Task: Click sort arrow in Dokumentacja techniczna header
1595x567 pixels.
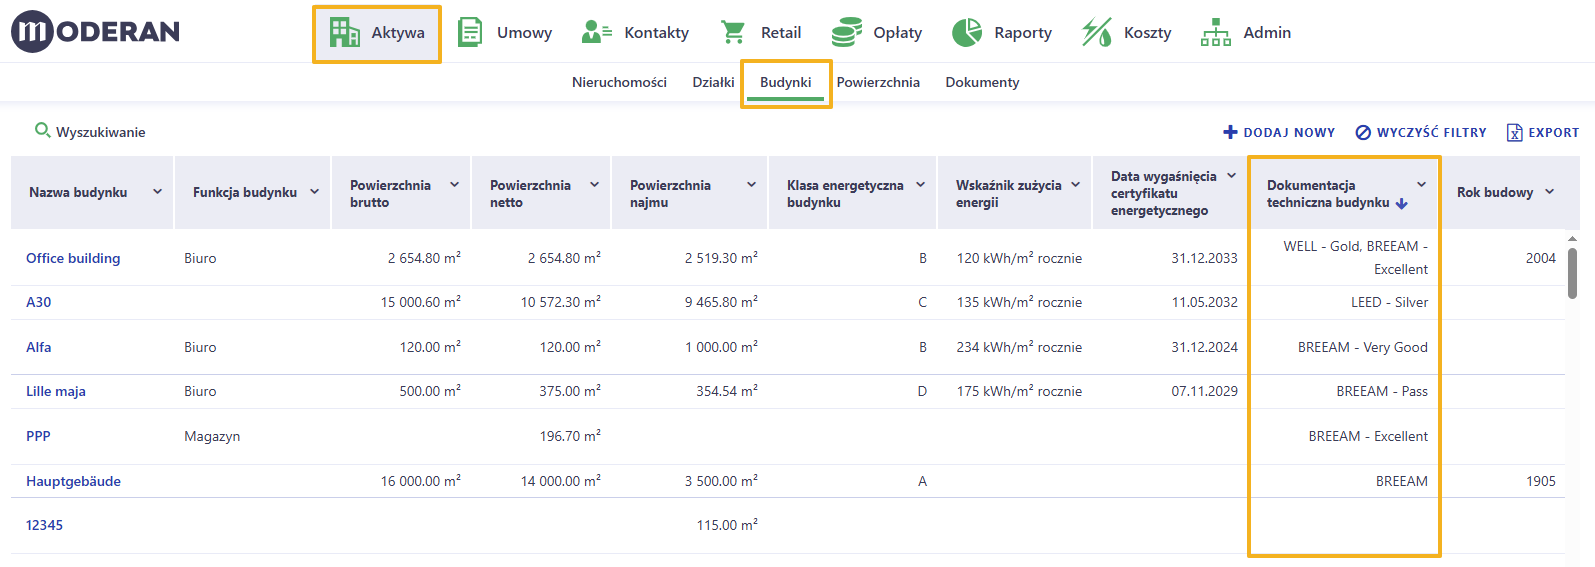Action: [x=1402, y=203]
